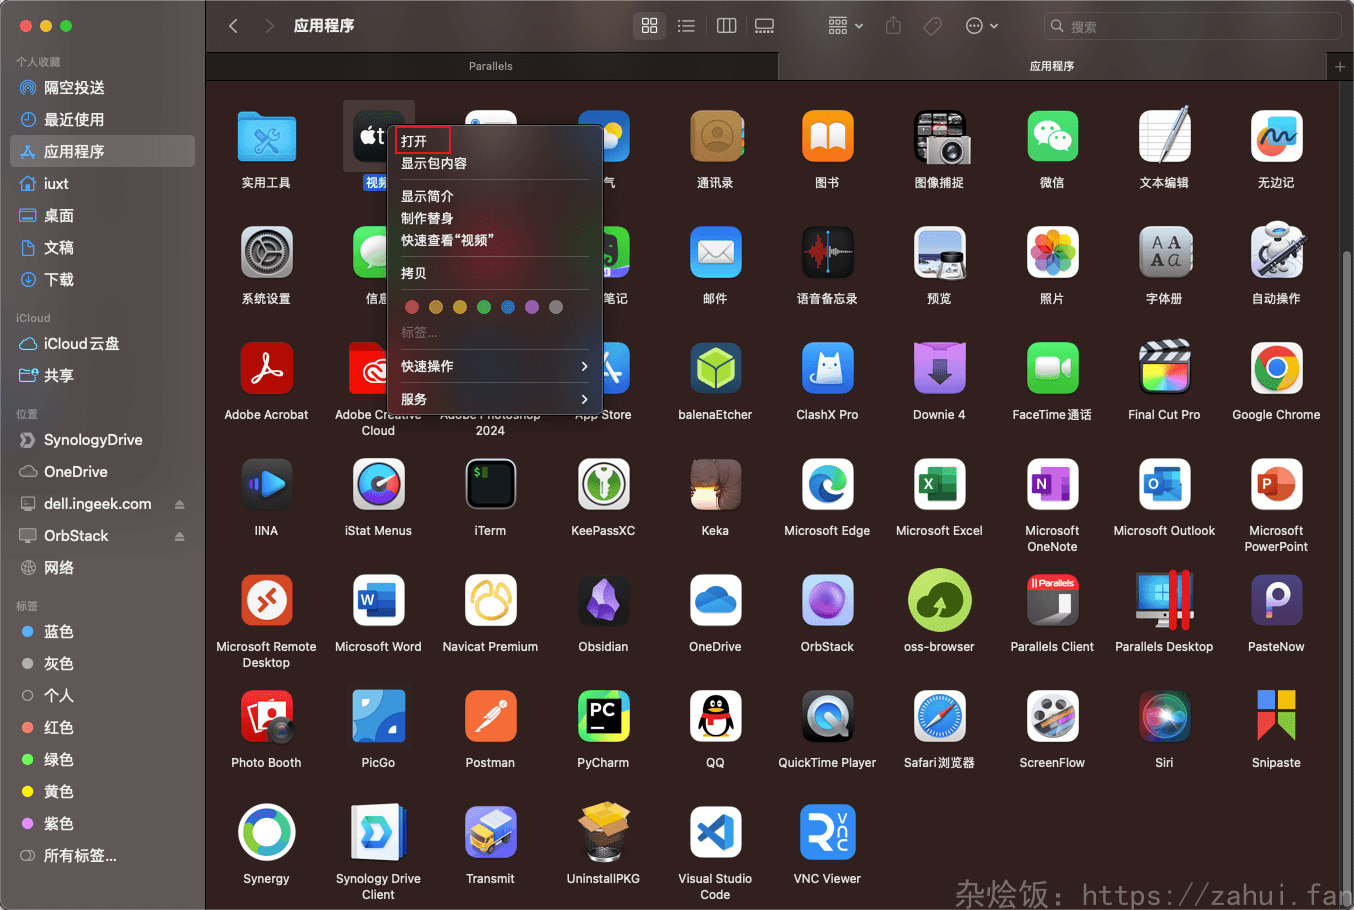Apply the red tag color dot
Image resolution: width=1354 pixels, height=910 pixels.
point(411,307)
